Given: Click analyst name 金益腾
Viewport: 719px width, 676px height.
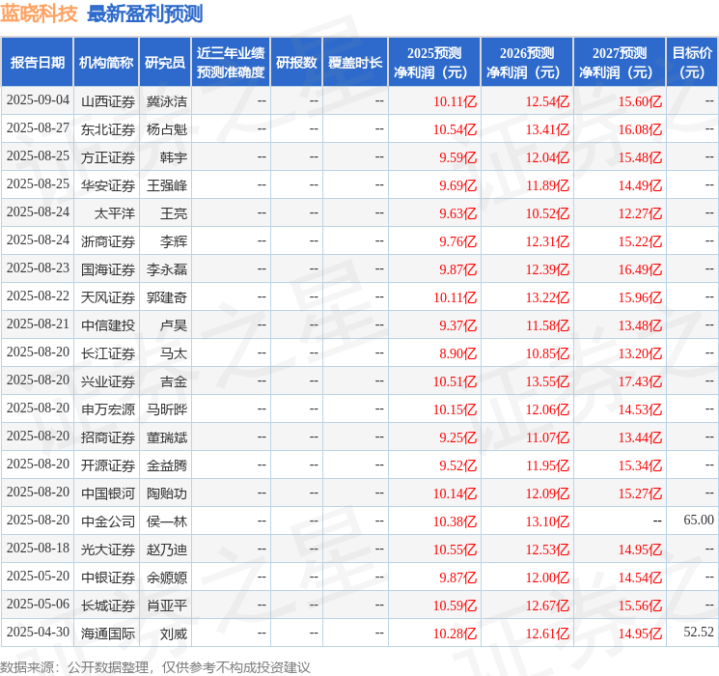Looking at the screenshot, I should [x=166, y=465].
